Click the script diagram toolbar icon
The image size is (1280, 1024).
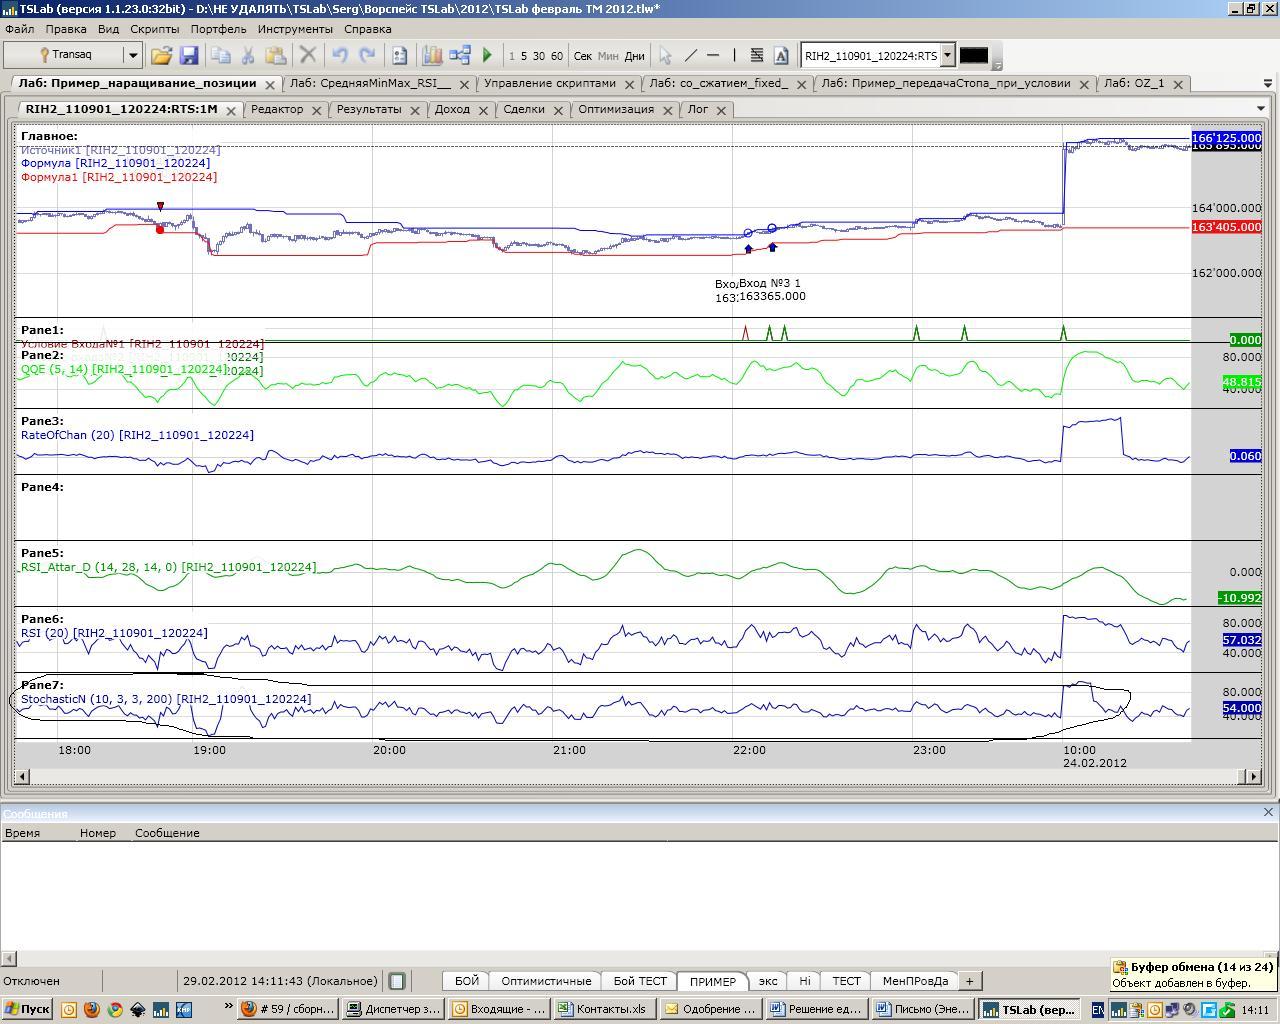460,55
